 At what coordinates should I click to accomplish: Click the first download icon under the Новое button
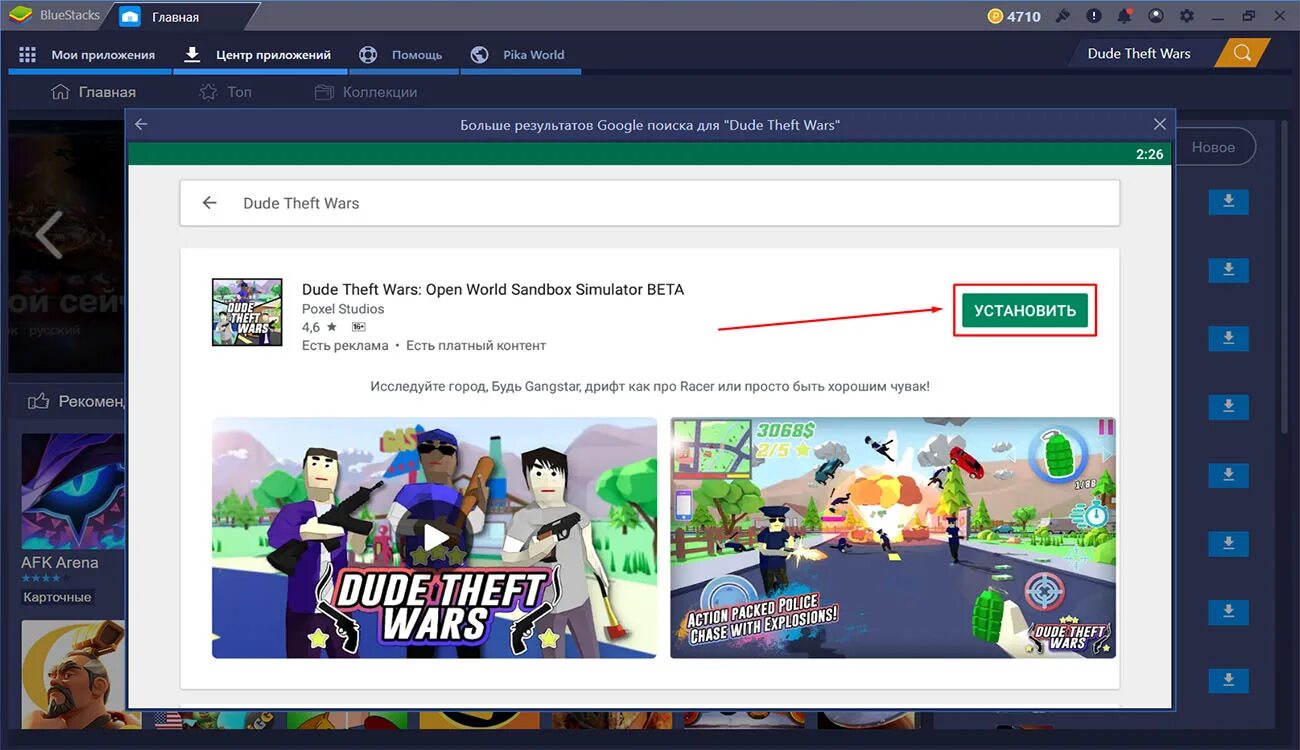click(1229, 203)
